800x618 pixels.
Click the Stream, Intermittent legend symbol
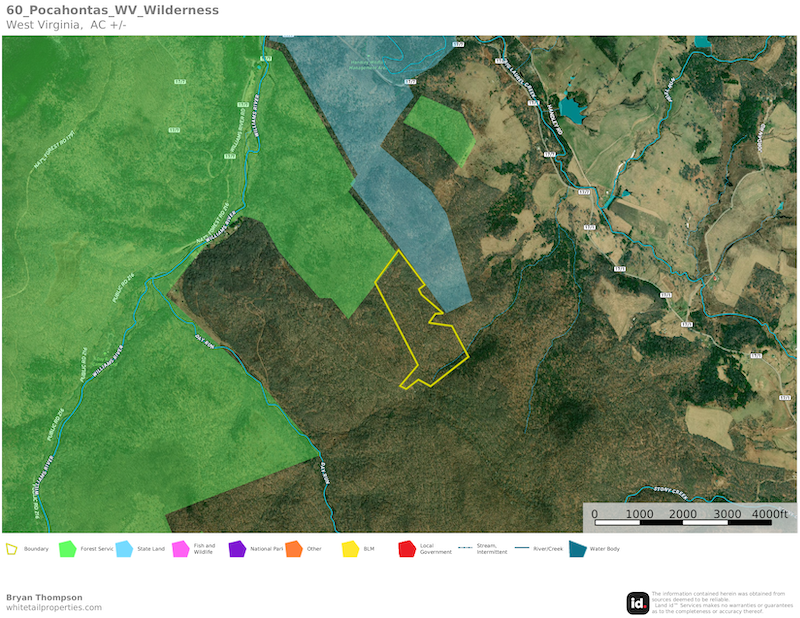[464, 549]
